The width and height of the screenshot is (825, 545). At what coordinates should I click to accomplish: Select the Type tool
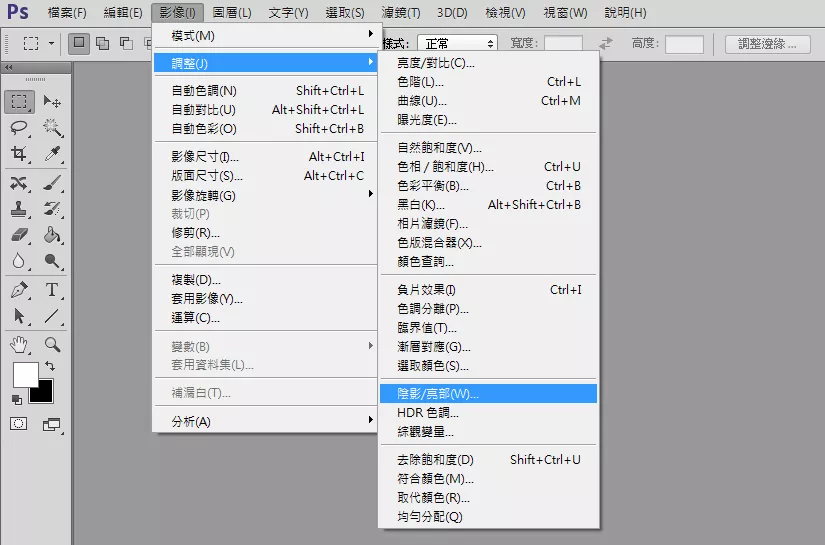52,290
